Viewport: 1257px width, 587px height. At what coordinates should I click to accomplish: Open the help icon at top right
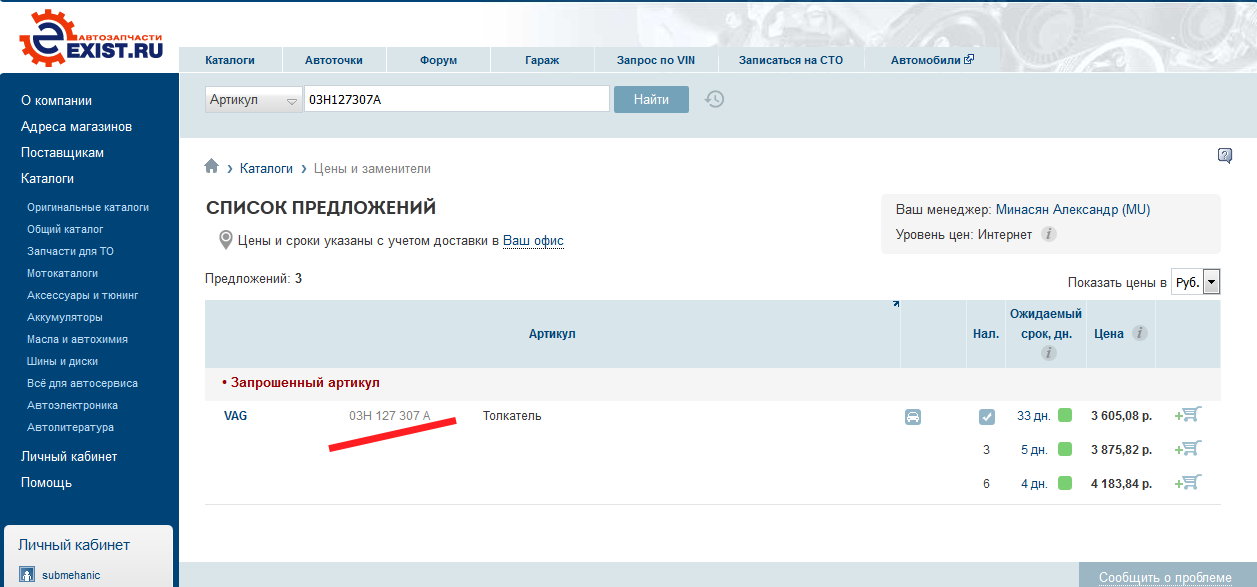1225,155
